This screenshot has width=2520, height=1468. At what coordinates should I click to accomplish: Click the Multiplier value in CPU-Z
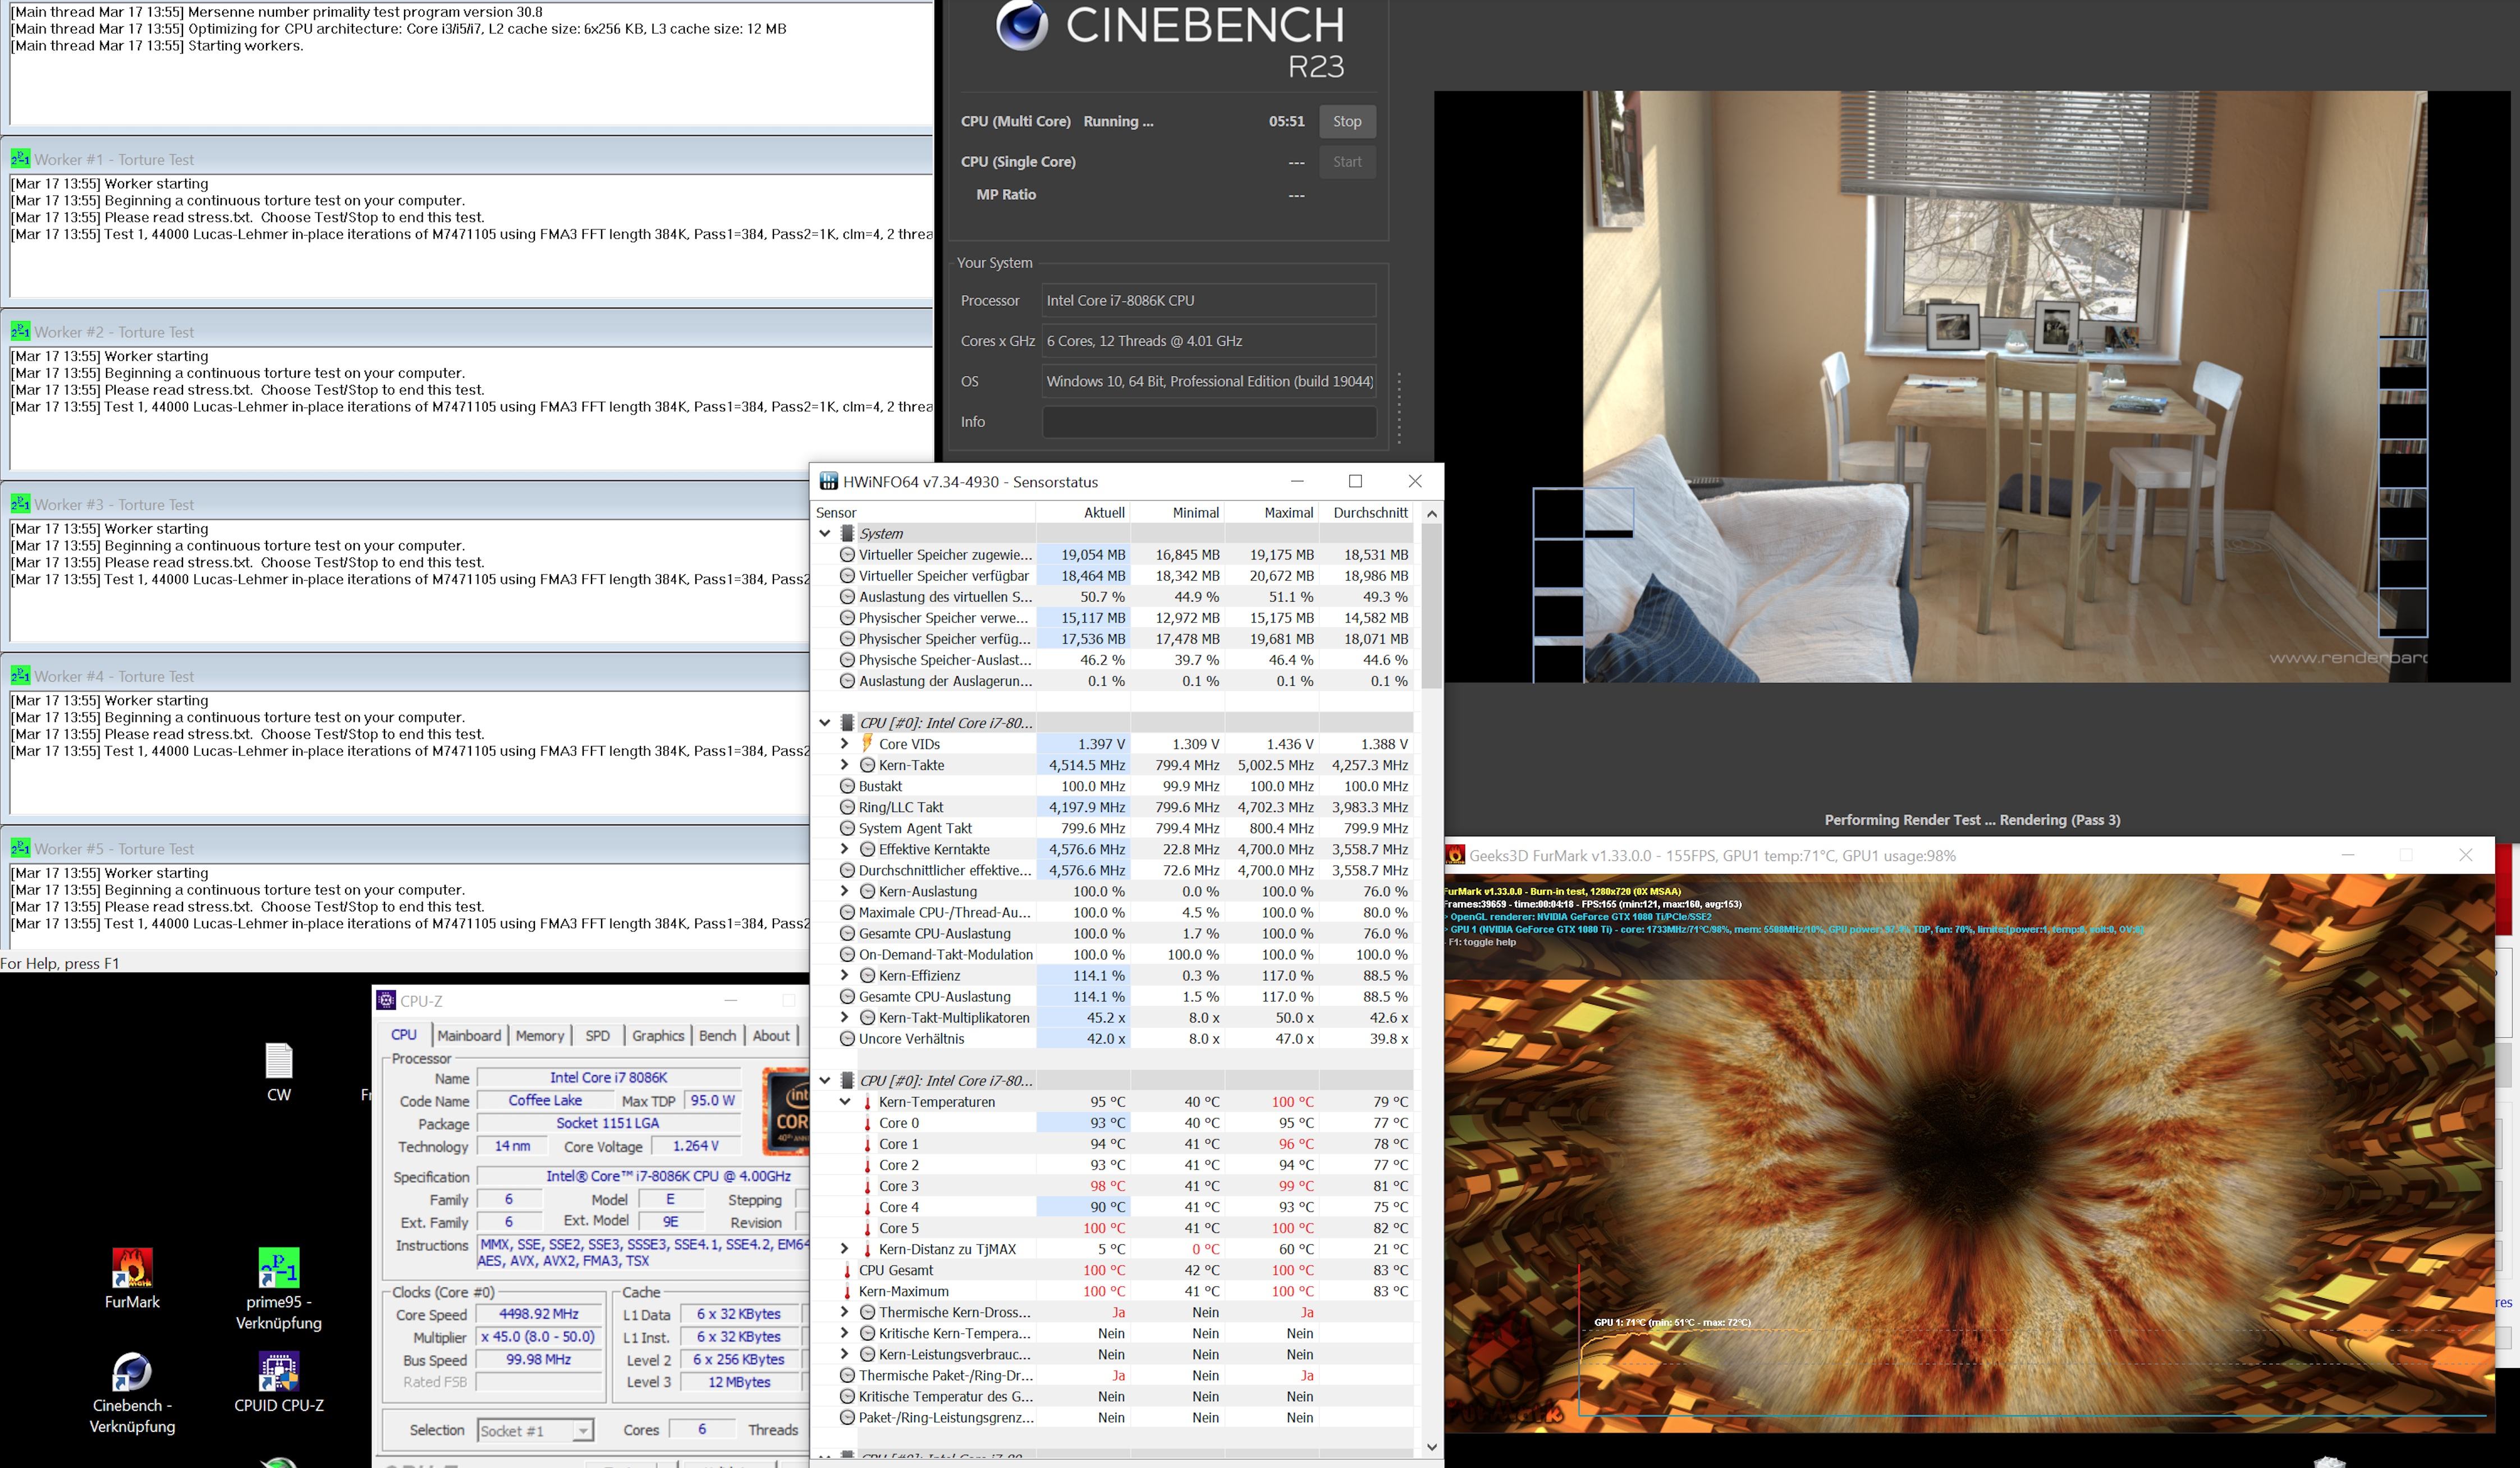(539, 1337)
